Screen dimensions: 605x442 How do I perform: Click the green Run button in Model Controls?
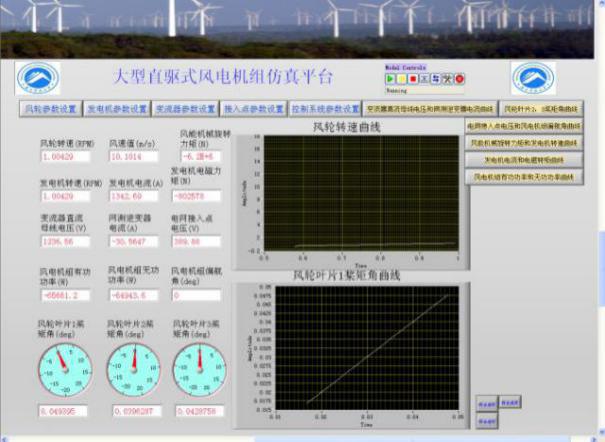390,78
